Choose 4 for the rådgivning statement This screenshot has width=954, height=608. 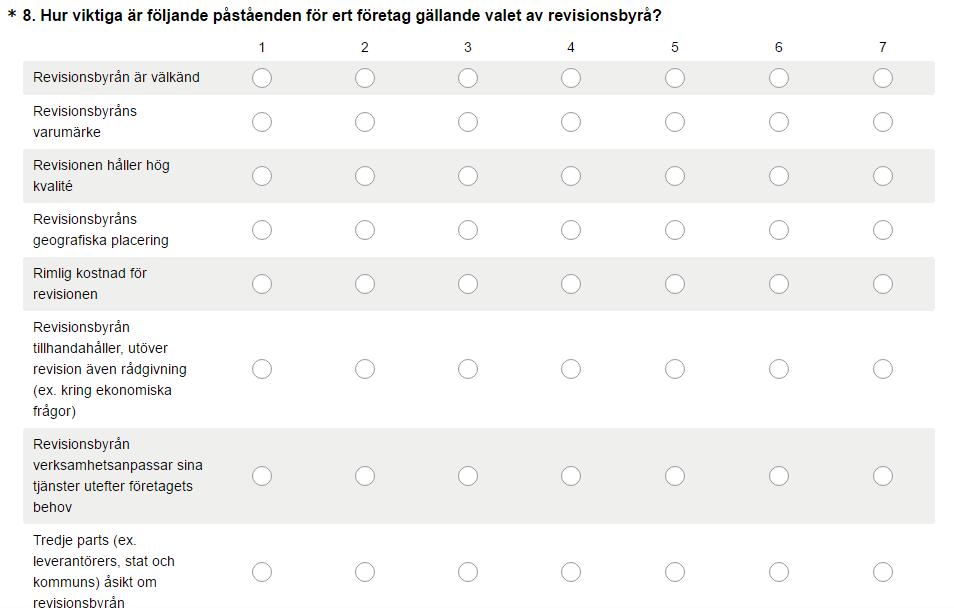(571, 369)
